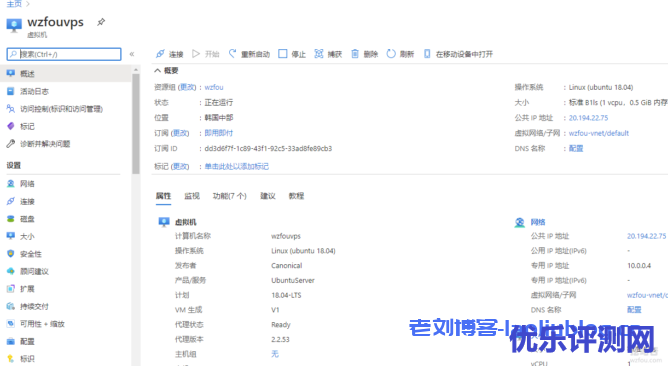
Task: Select the 18.04-LTS plan value
Action: (x=286, y=295)
